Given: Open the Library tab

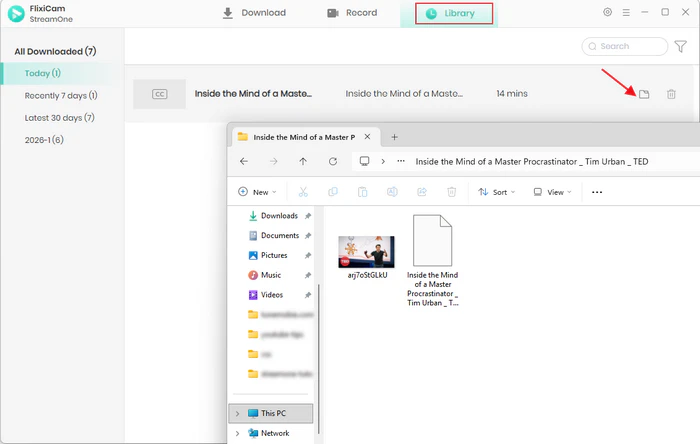Looking at the screenshot, I should click(454, 13).
